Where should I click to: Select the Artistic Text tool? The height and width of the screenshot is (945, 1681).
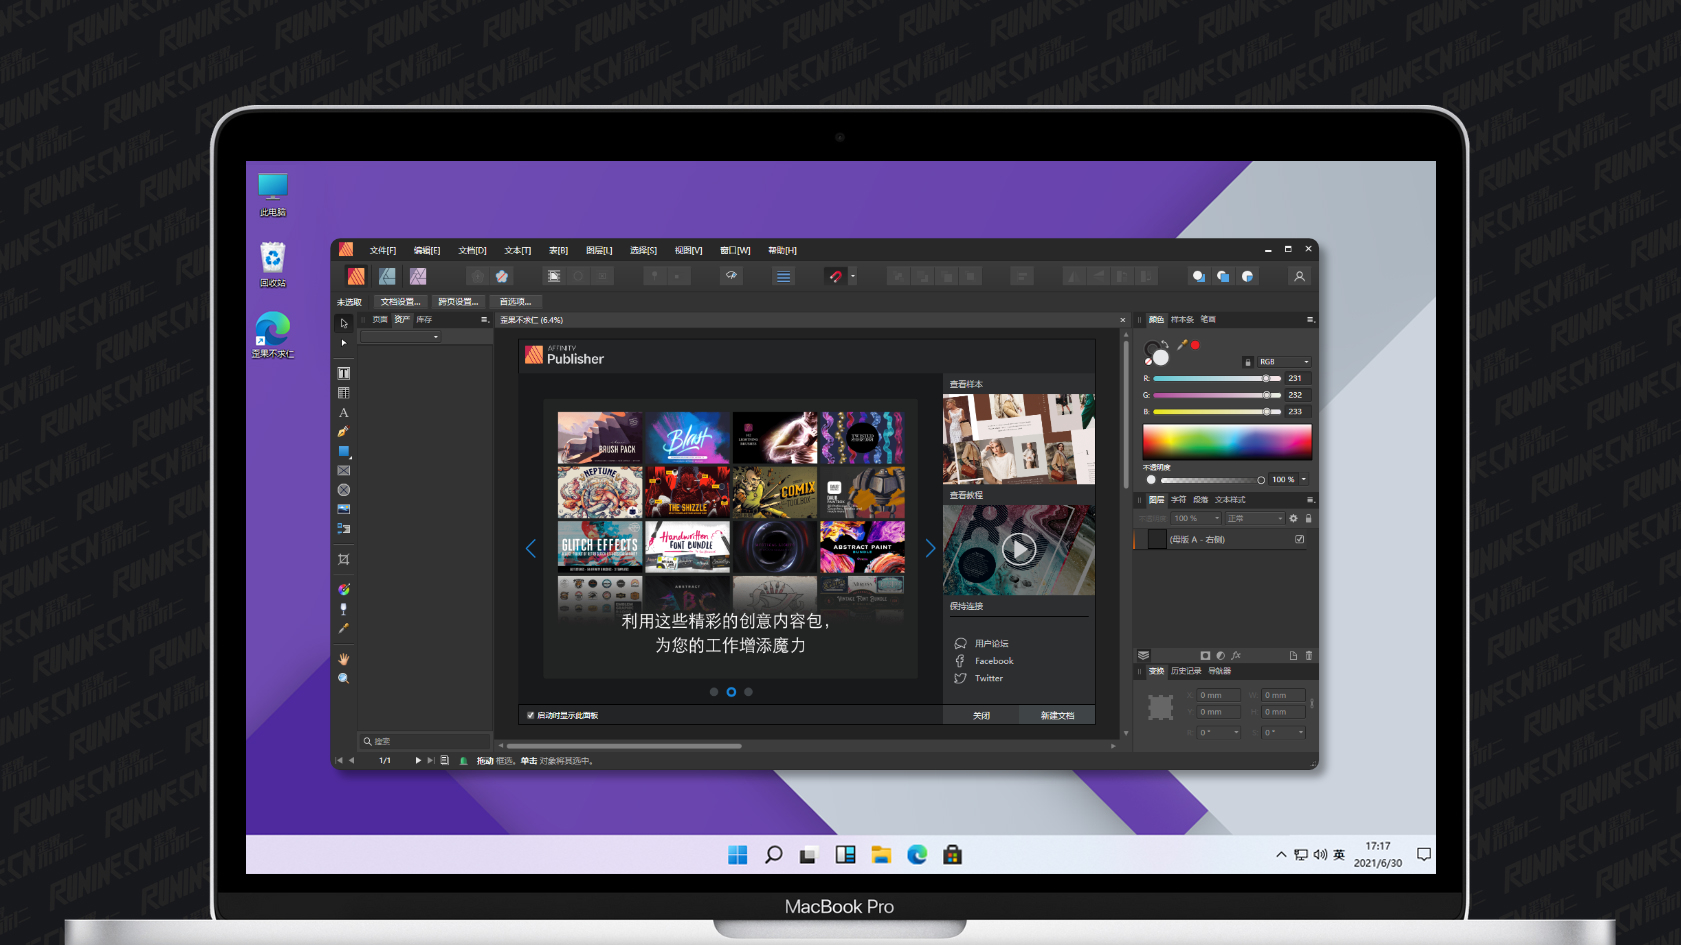(x=344, y=412)
